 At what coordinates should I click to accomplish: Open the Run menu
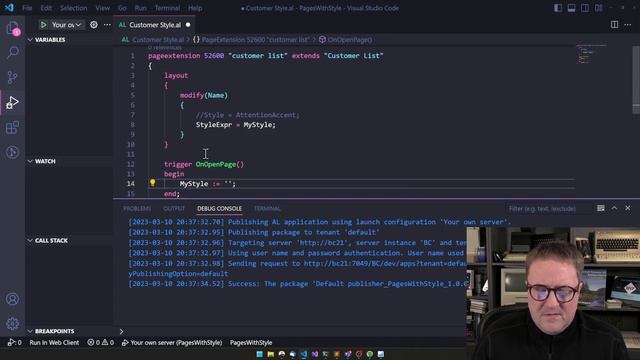coord(140,8)
